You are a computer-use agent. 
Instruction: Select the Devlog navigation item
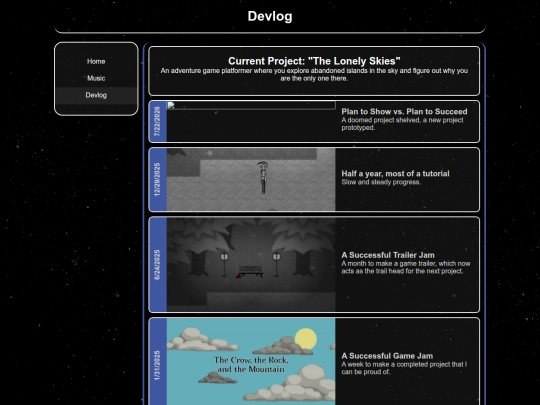(x=96, y=95)
